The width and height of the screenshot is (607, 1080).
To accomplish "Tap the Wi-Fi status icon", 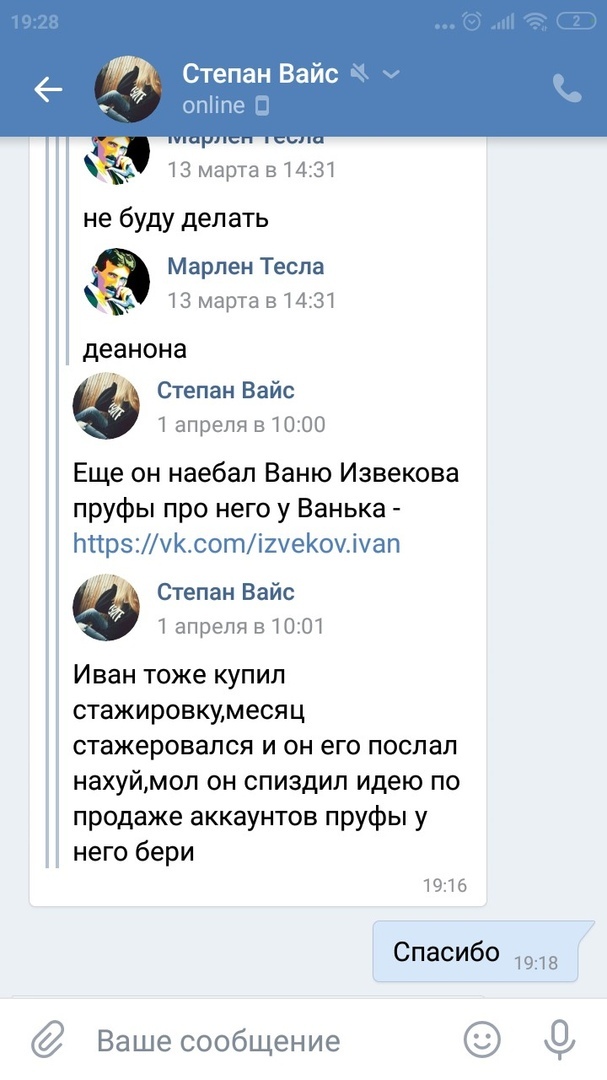I will (535, 21).
